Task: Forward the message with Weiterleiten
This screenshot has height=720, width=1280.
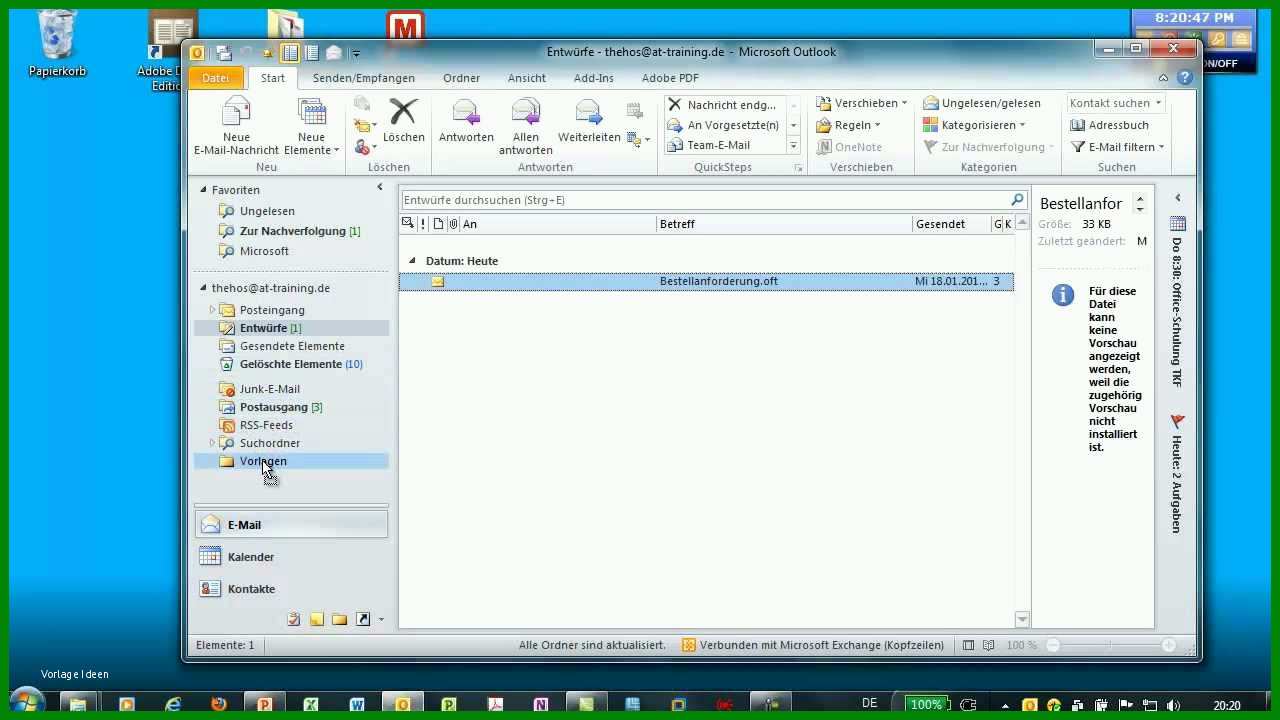Action: tap(589, 120)
